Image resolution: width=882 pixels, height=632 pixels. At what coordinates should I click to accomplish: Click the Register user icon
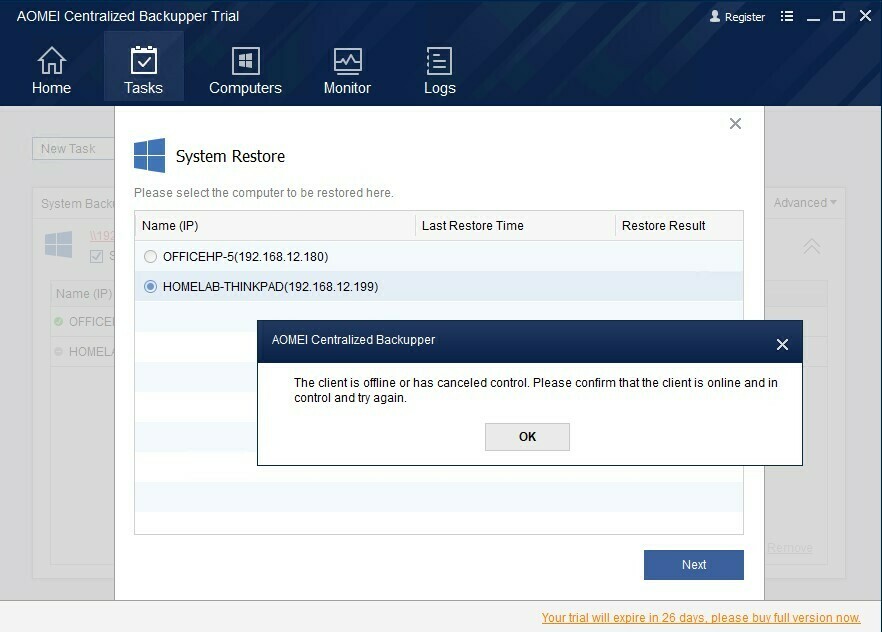click(714, 16)
